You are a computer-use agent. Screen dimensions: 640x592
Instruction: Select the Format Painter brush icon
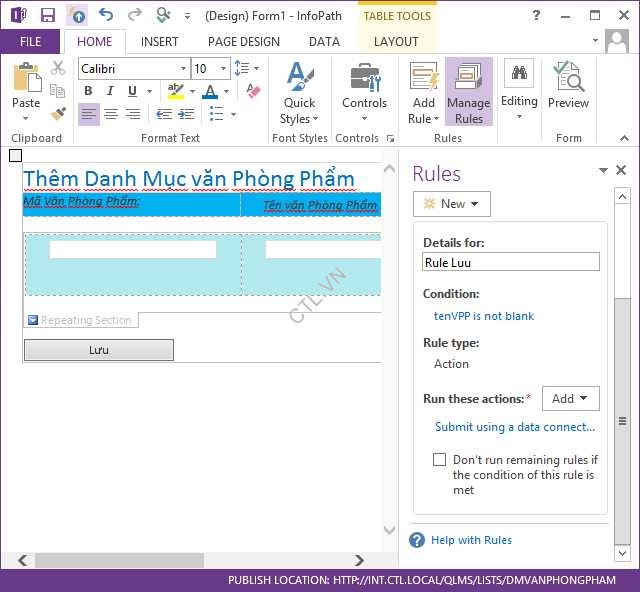pos(58,113)
